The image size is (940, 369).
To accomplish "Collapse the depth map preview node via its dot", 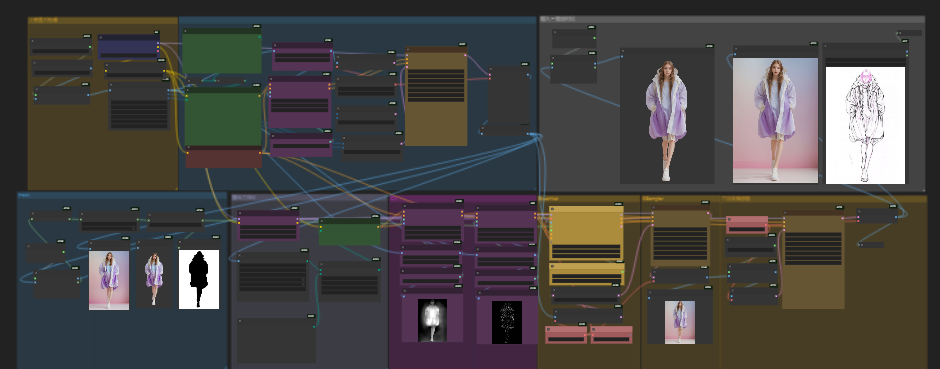I will point(404,292).
